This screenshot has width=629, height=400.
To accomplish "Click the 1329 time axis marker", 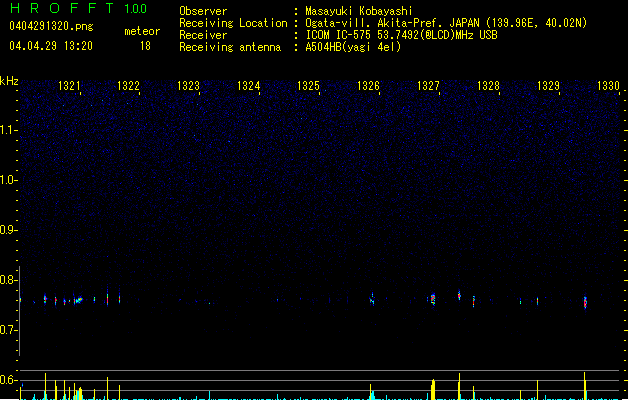I will point(548,85).
